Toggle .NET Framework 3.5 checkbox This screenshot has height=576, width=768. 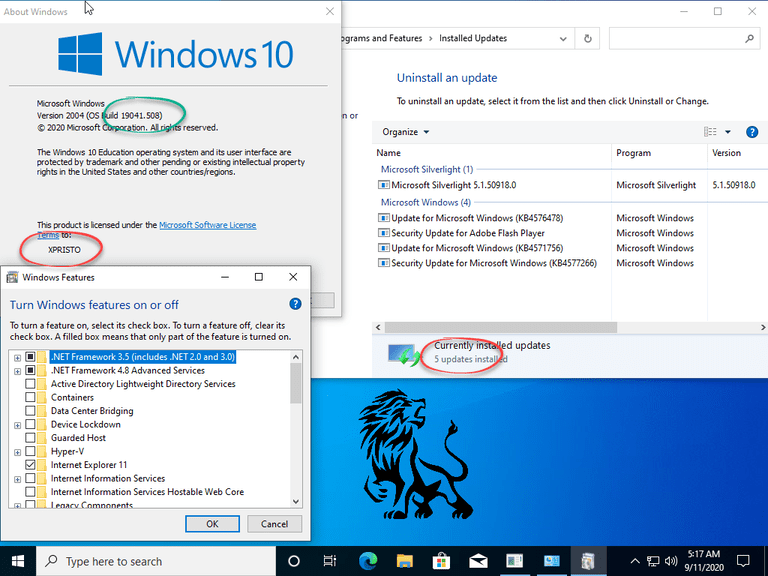pyautogui.click(x=30, y=357)
